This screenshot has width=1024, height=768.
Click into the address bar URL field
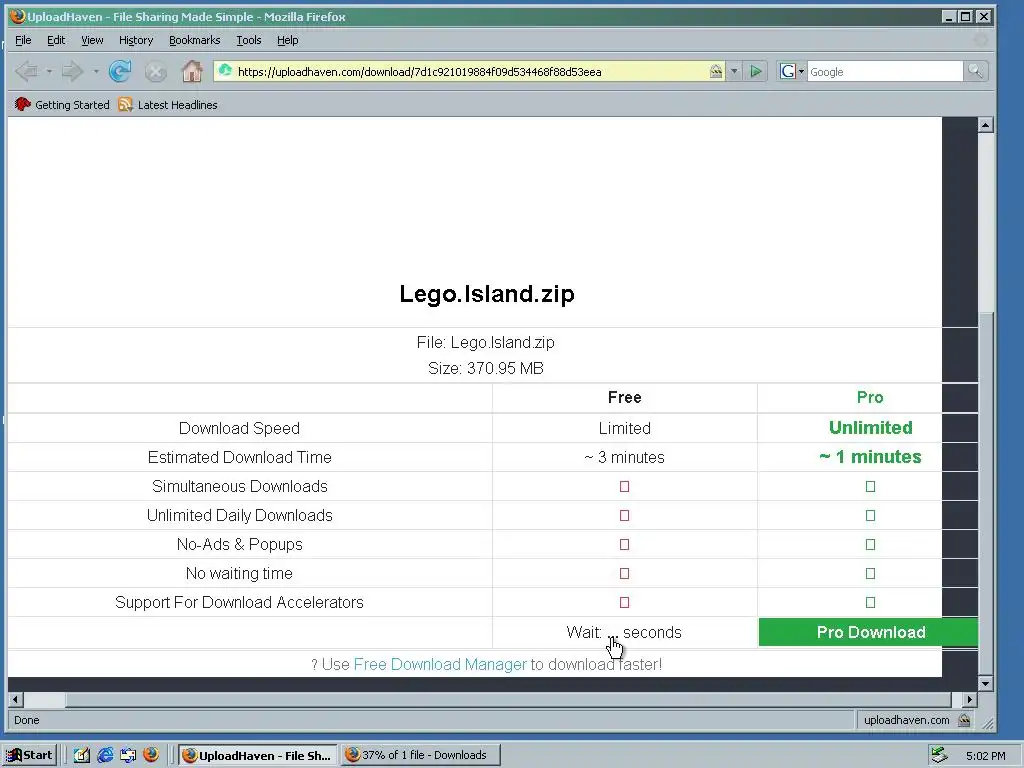(x=470, y=71)
